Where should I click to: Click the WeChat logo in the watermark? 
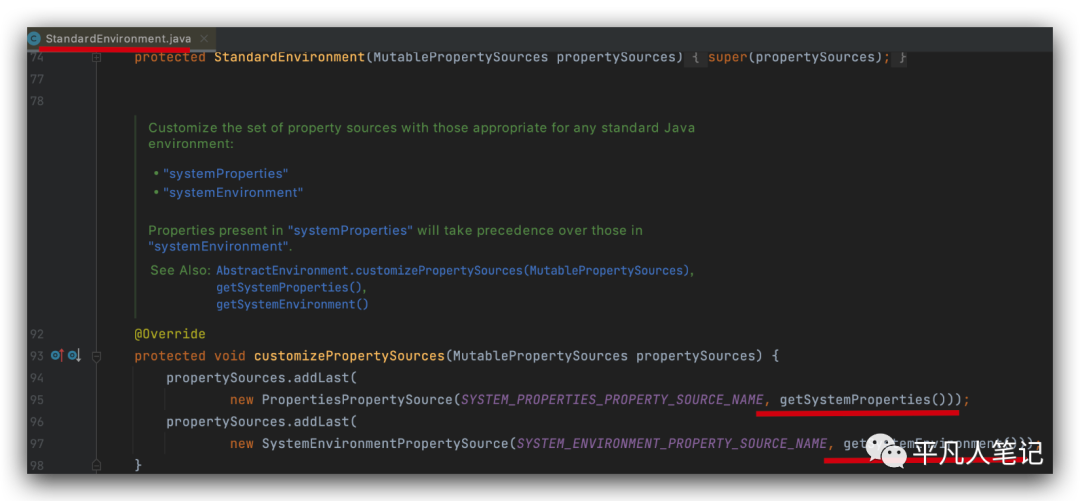pyautogui.click(x=887, y=452)
